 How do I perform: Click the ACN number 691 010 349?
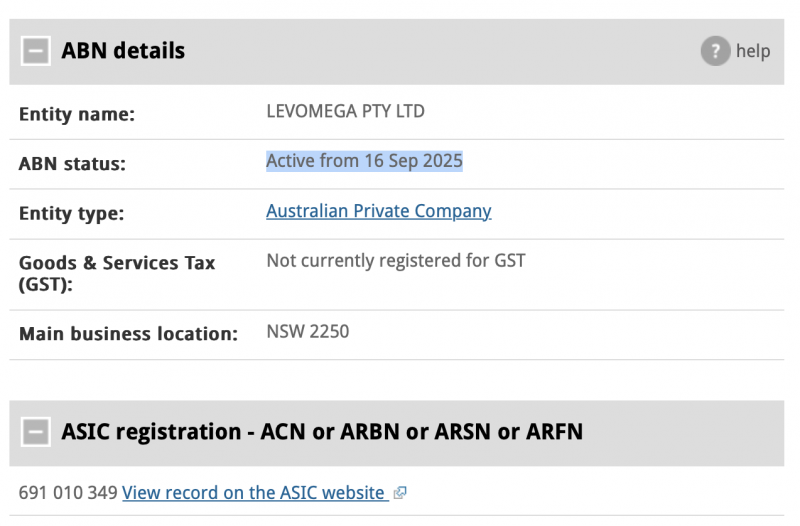[68, 492]
